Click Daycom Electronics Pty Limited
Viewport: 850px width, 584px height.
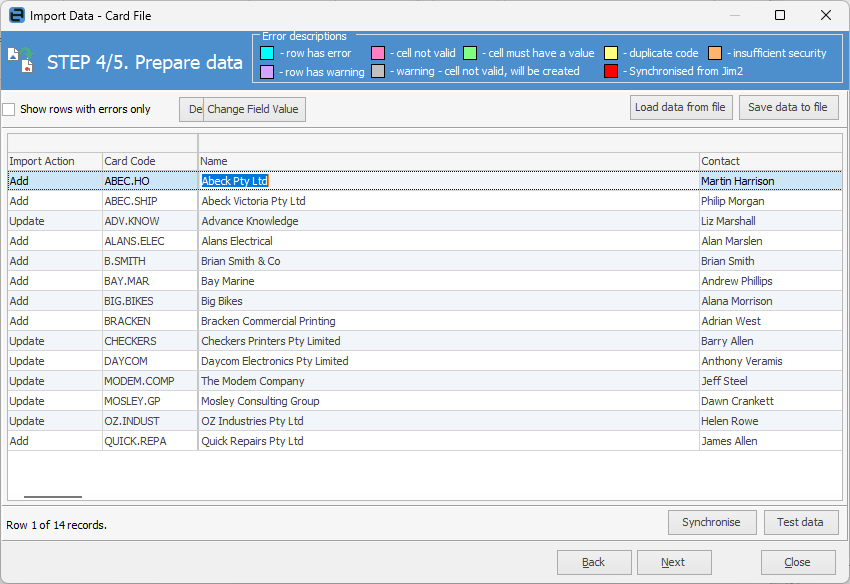tap(449, 362)
